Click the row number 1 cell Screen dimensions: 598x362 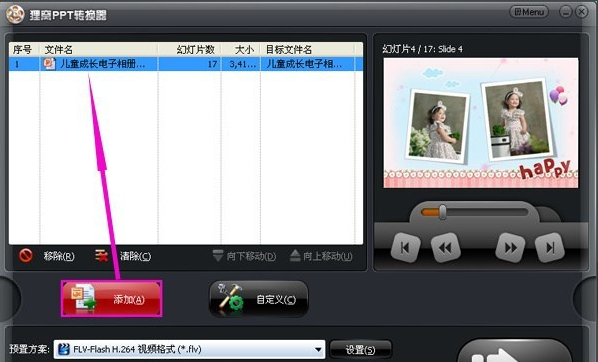(17, 64)
